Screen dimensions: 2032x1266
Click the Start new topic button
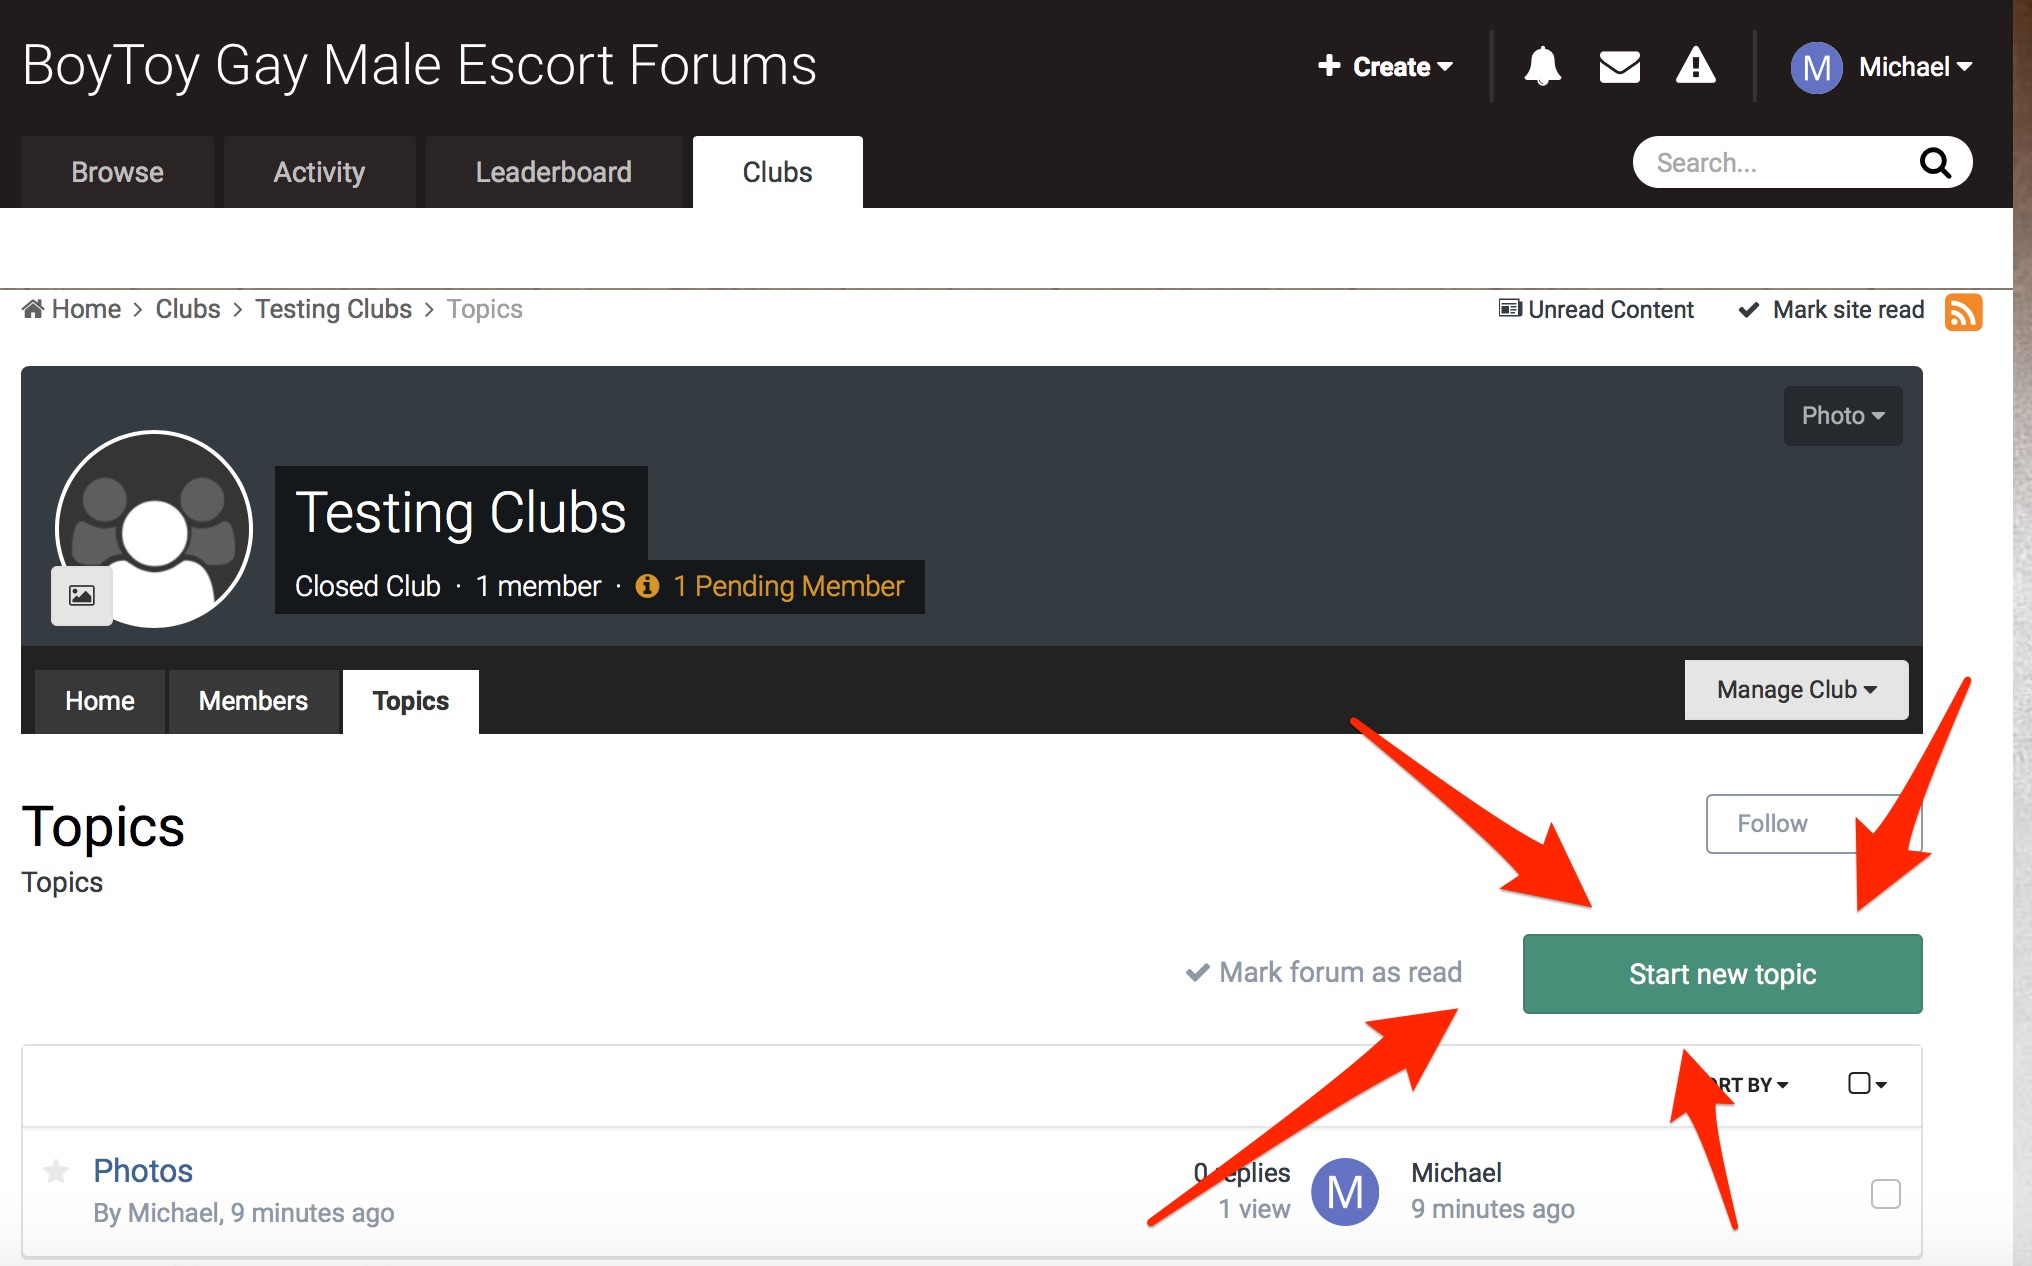point(1722,974)
